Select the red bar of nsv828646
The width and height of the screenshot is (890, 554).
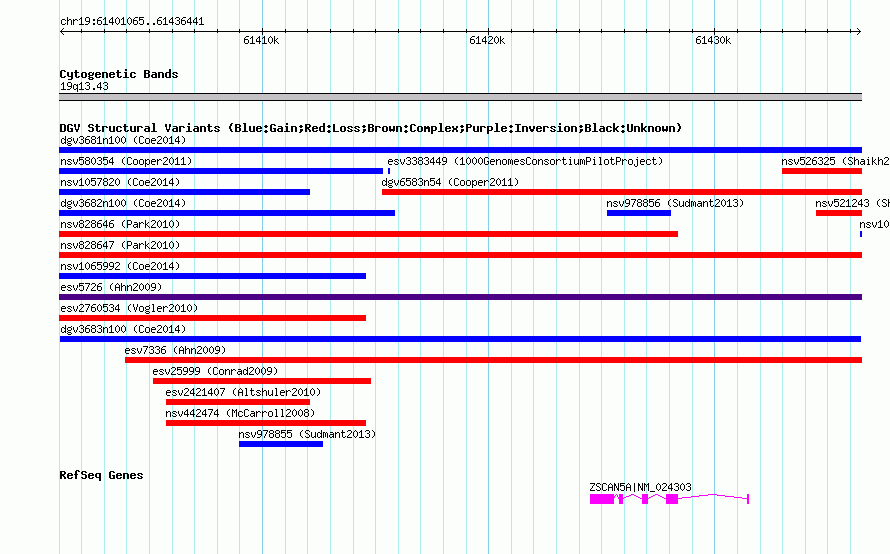(x=368, y=234)
